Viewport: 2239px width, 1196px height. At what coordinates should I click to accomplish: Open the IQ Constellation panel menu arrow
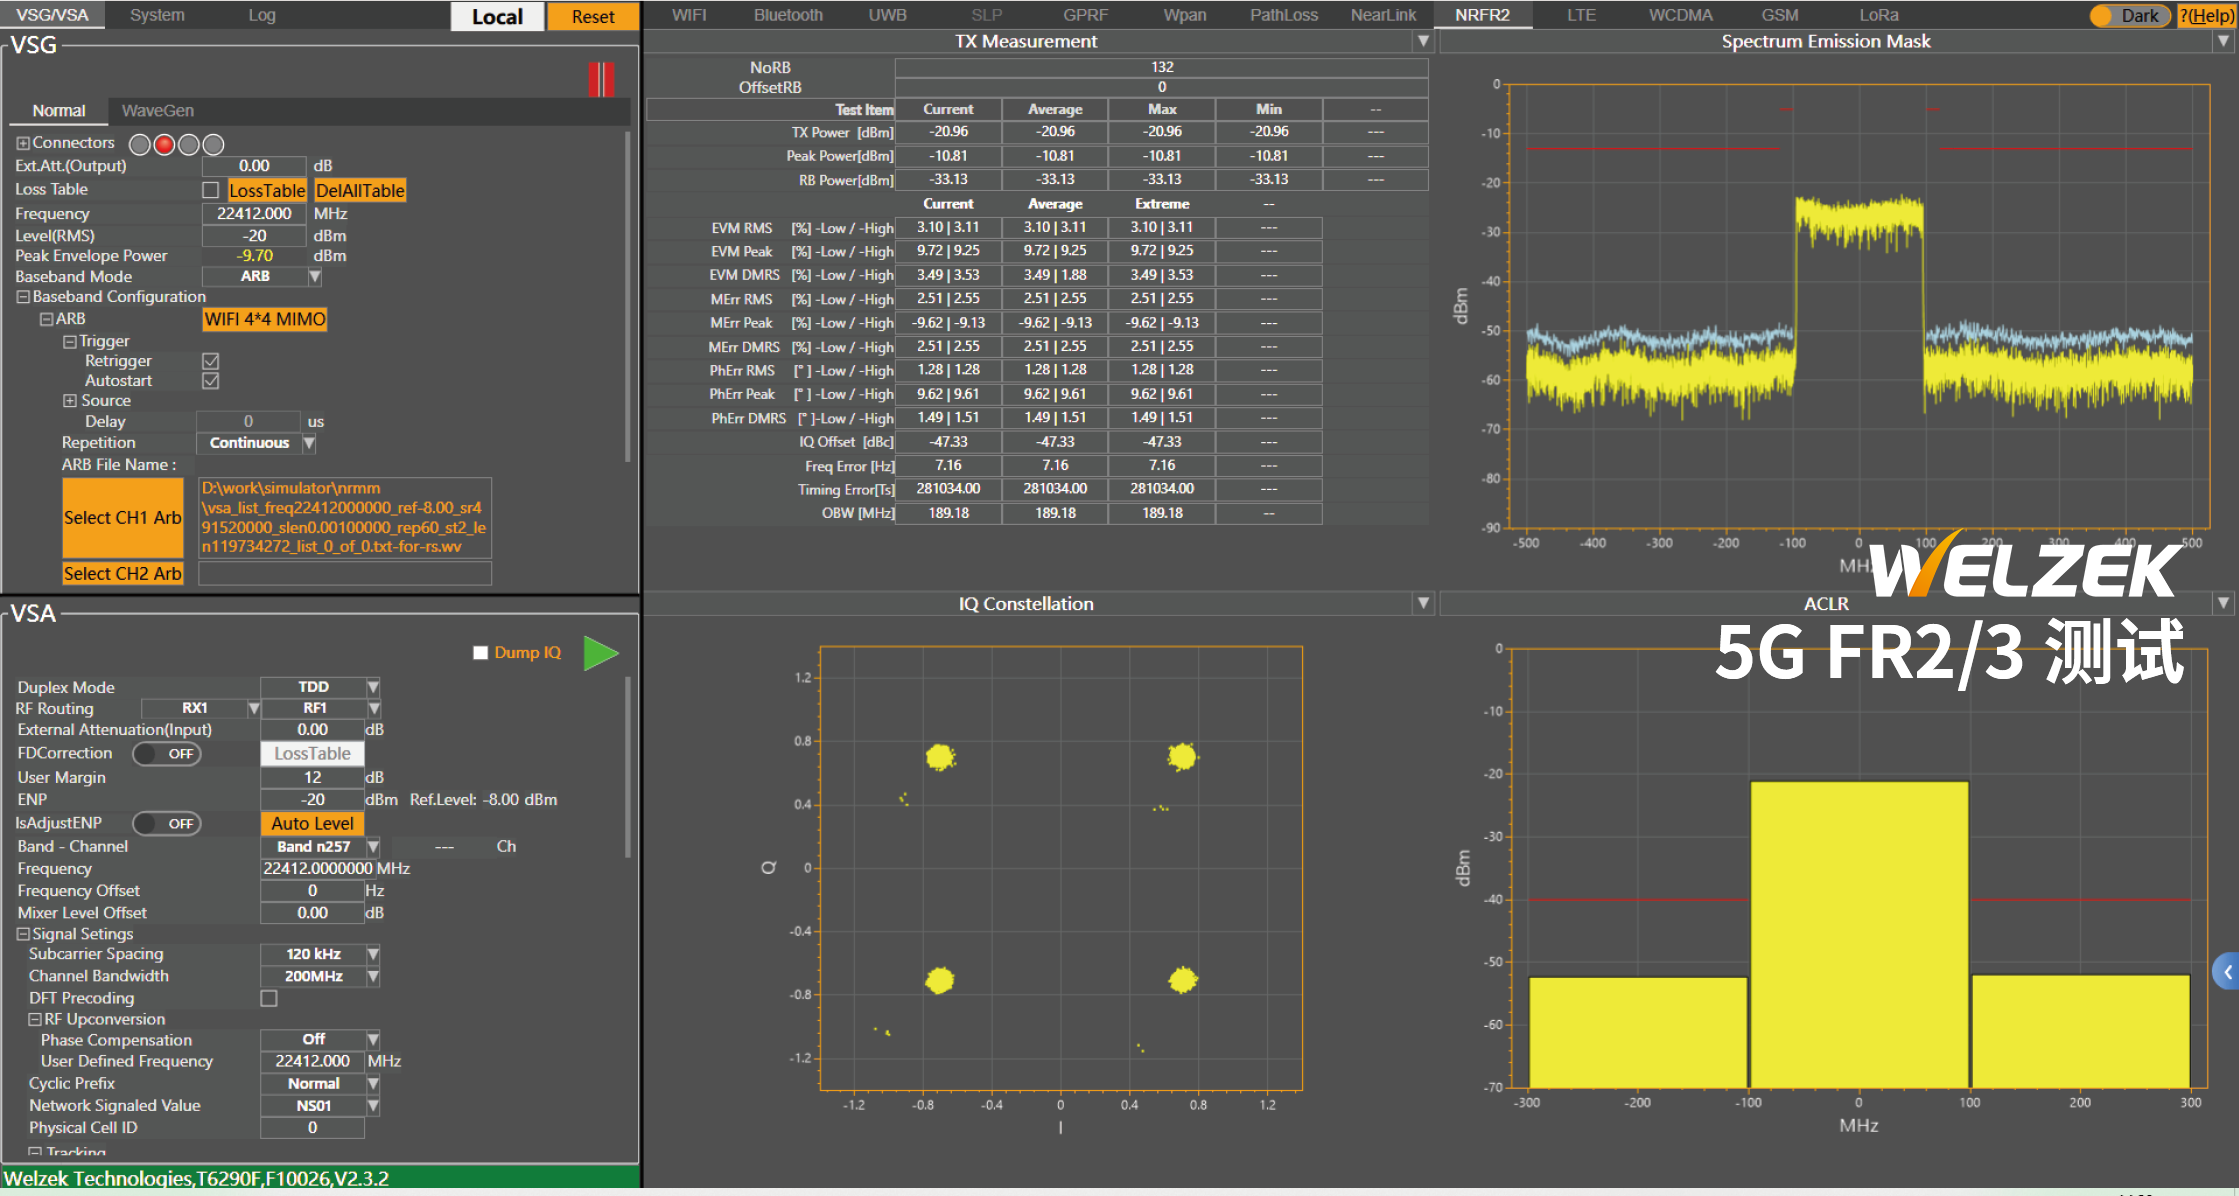click(1423, 603)
